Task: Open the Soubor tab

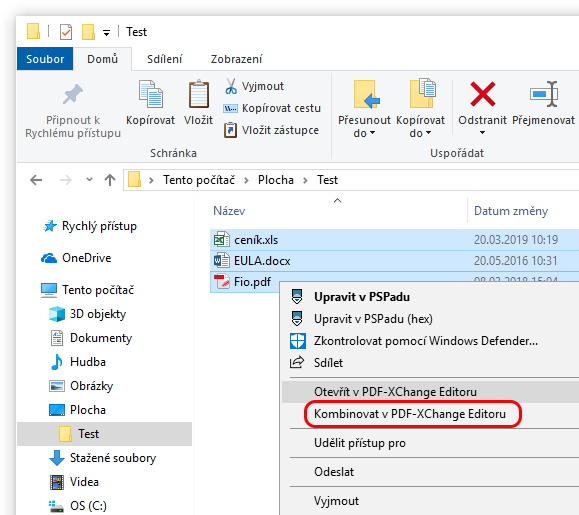Action: click(x=45, y=59)
